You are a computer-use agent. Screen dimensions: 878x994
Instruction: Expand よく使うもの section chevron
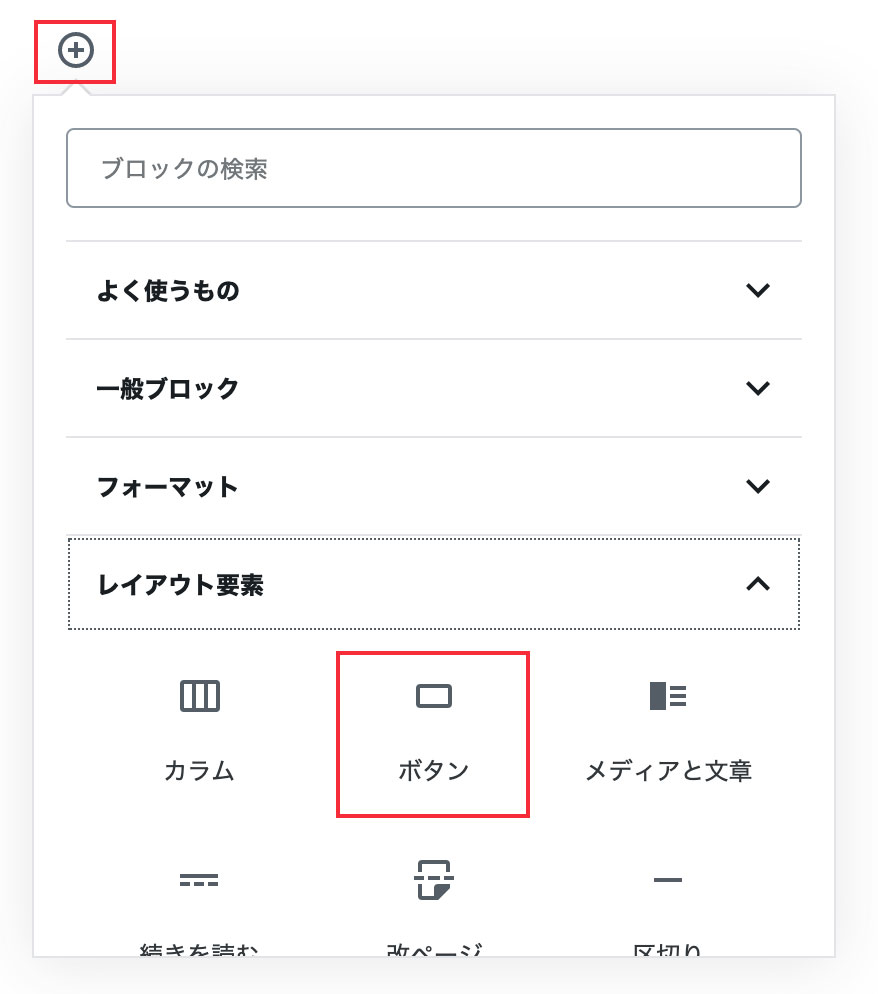pos(758,290)
